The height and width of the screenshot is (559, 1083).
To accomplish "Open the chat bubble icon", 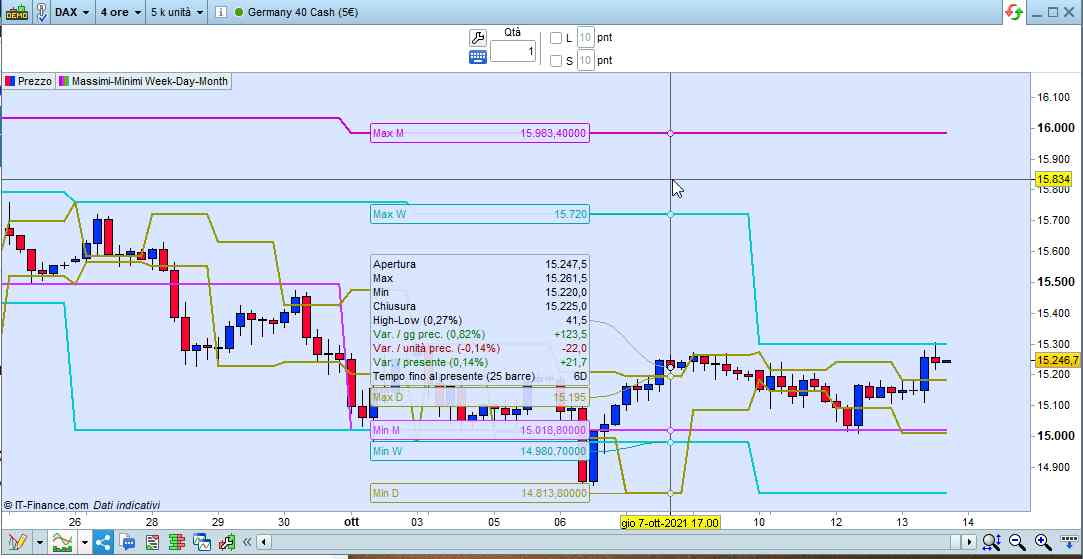I will [127, 542].
